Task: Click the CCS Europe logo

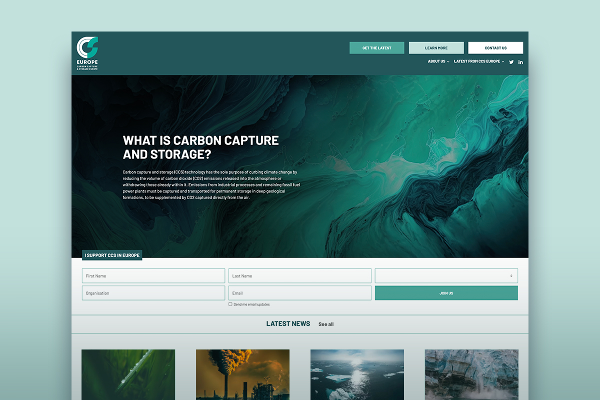Action: [x=87, y=53]
